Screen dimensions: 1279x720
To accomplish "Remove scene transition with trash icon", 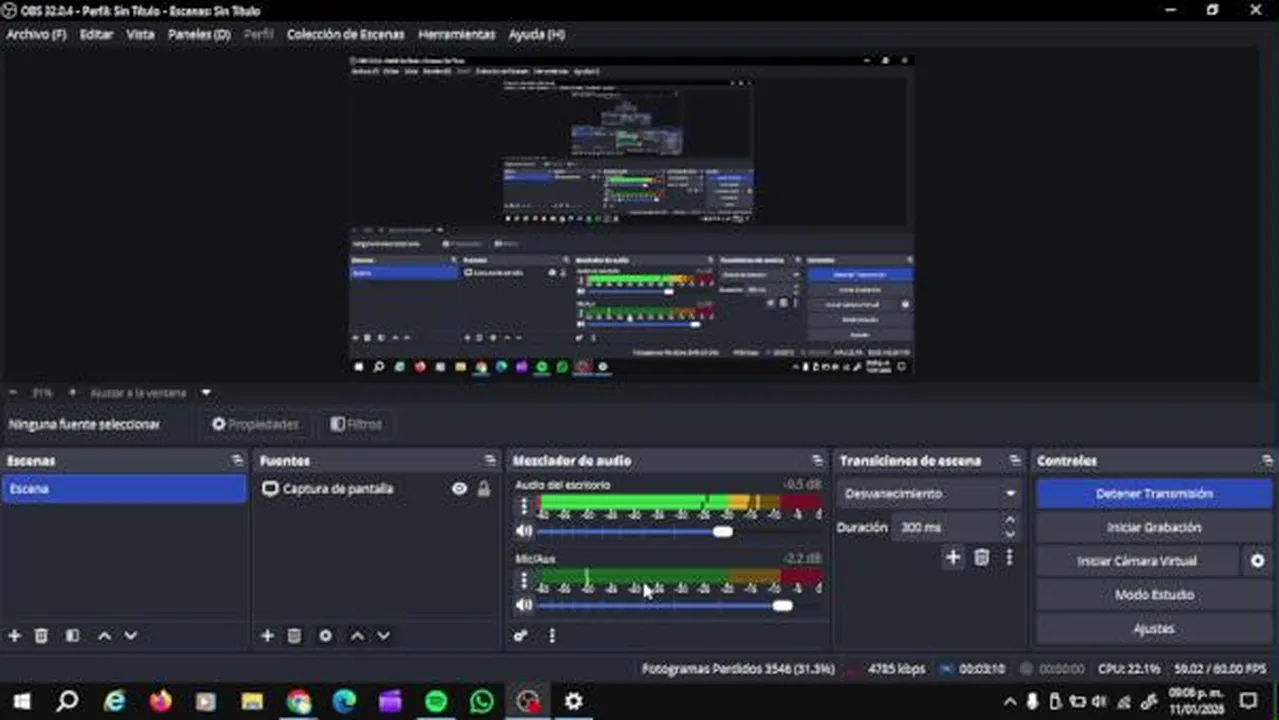I will click(x=982, y=558).
